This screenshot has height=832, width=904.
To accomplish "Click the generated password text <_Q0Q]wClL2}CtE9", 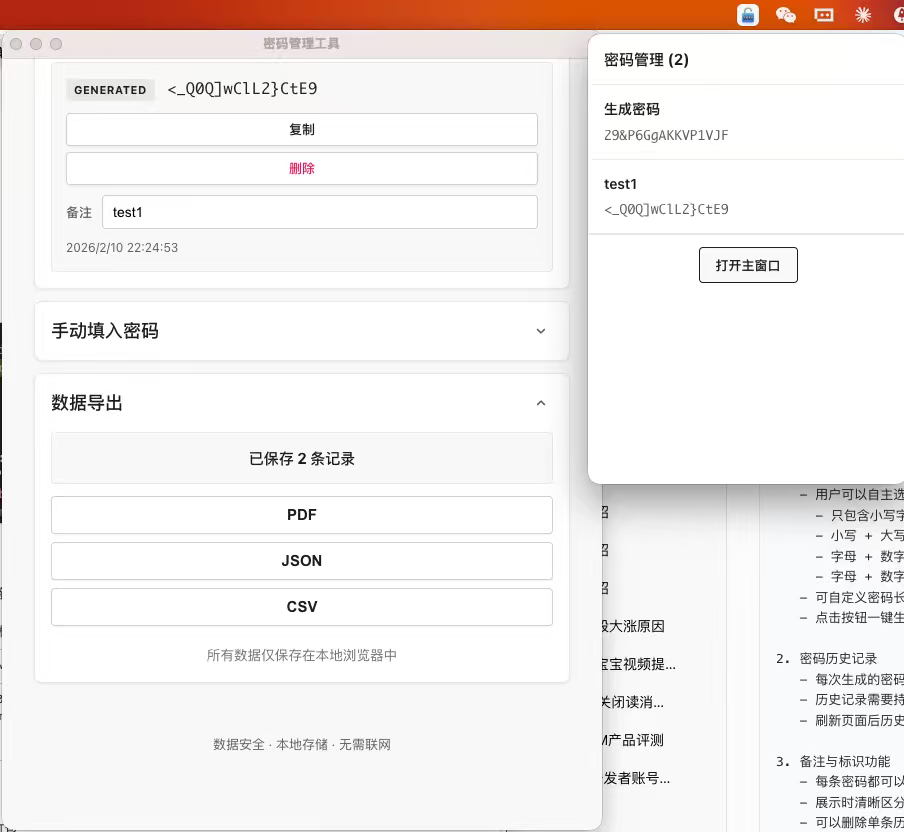I will [243, 89].
